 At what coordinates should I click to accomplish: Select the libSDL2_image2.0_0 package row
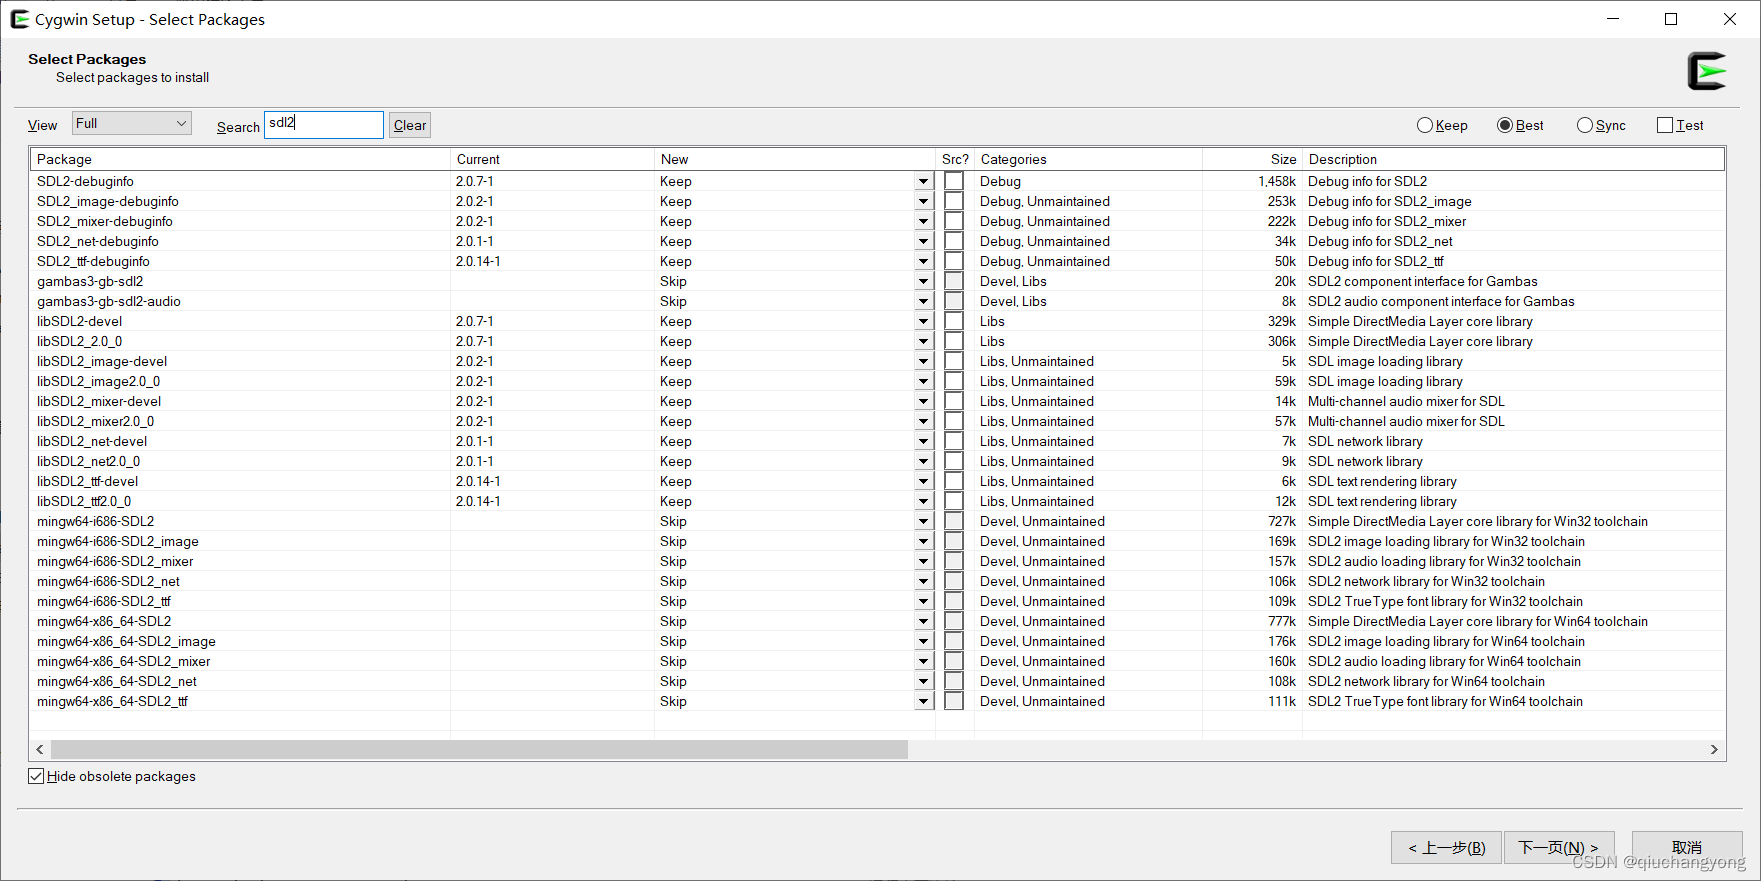[x=876, y=381]
